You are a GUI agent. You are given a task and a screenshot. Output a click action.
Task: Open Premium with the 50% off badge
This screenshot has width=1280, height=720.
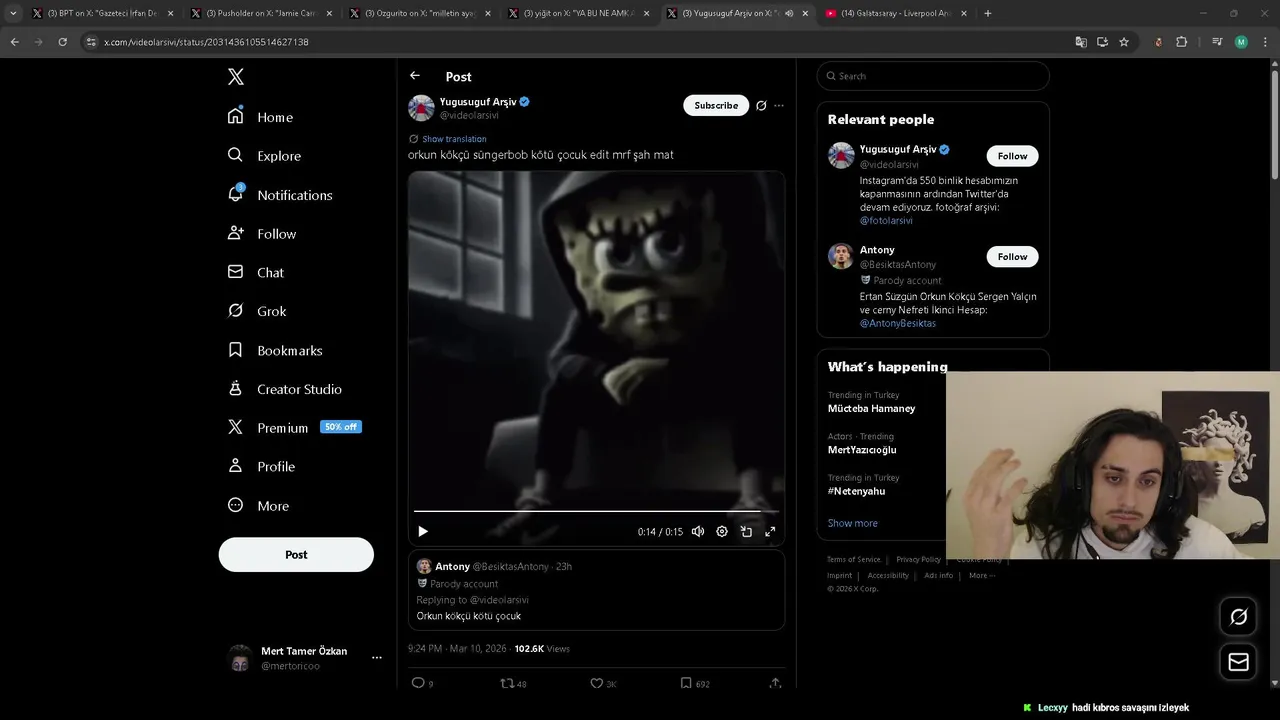294,427
